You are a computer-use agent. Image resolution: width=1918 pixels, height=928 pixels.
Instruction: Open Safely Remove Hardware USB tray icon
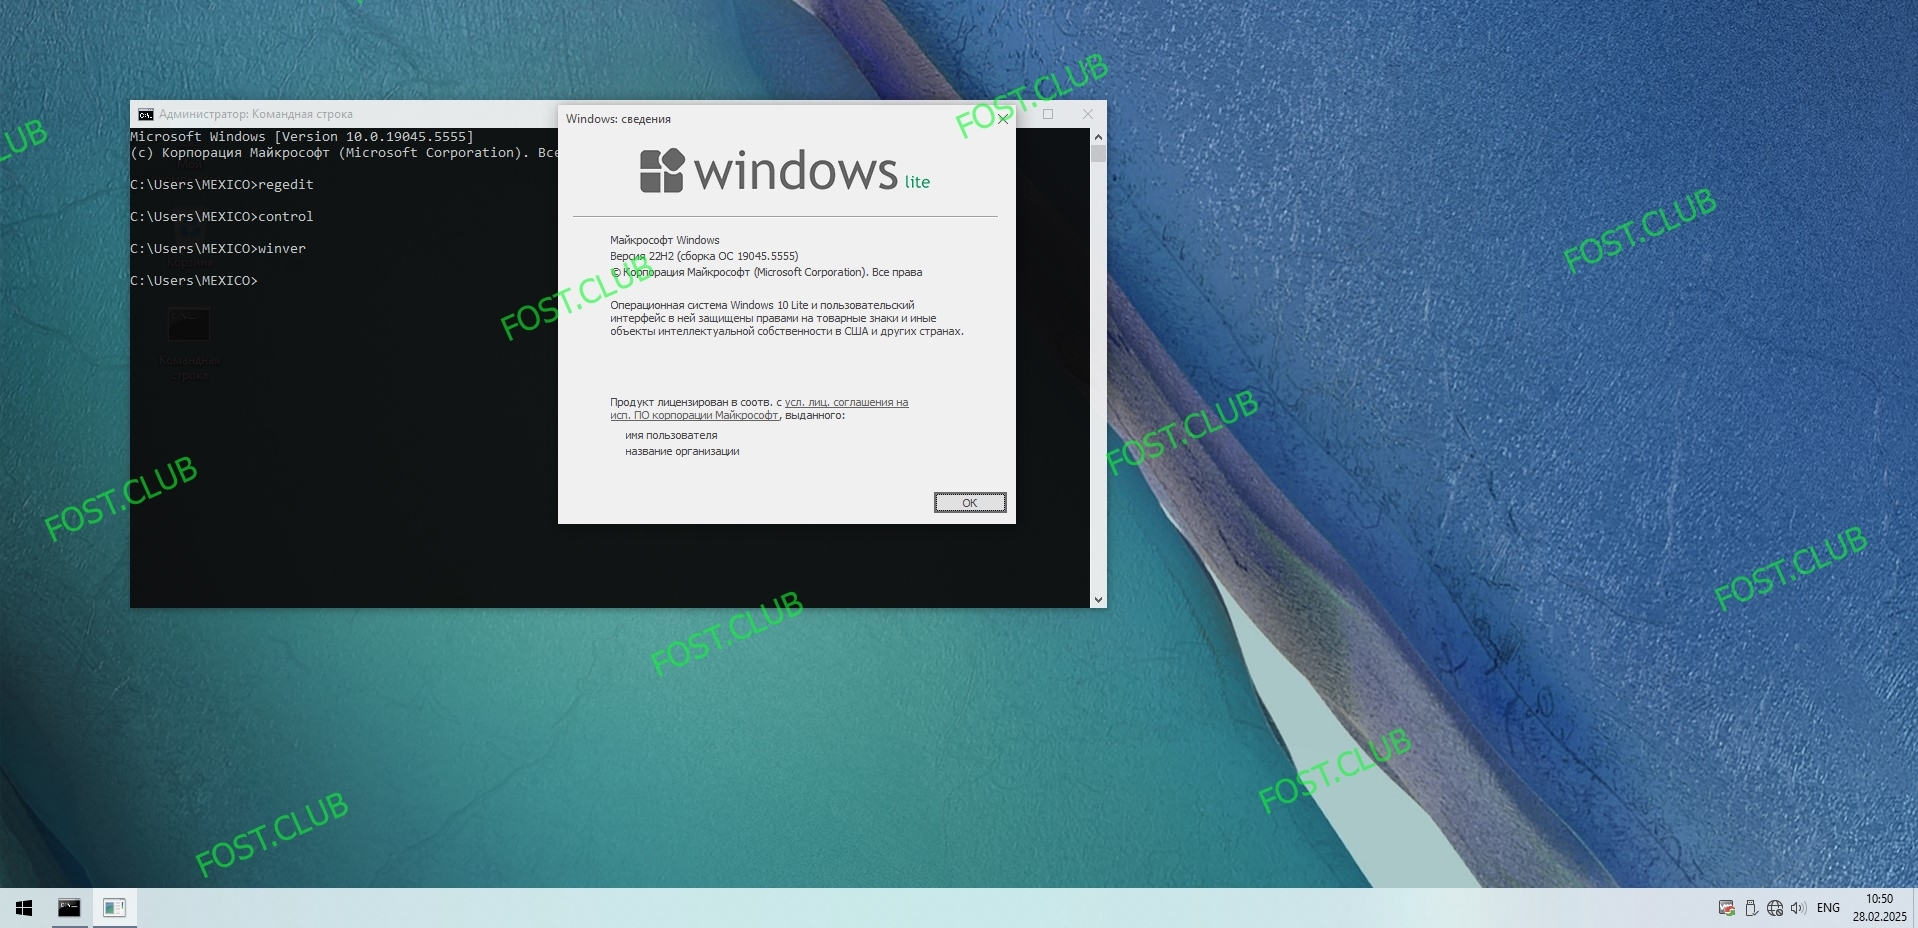pos(1751,908)
